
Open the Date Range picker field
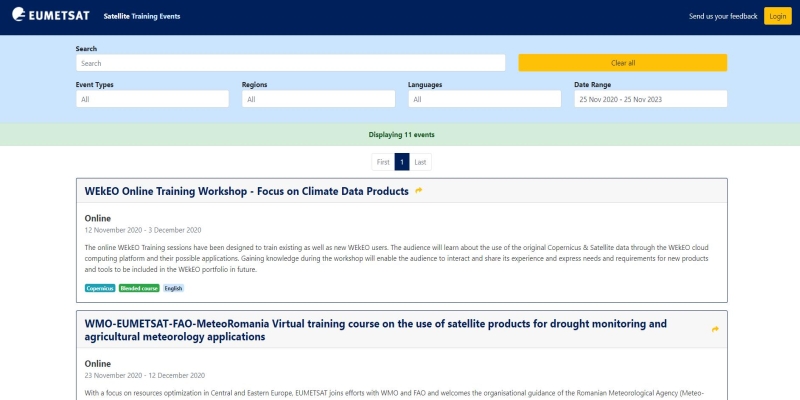click(651, 99)
